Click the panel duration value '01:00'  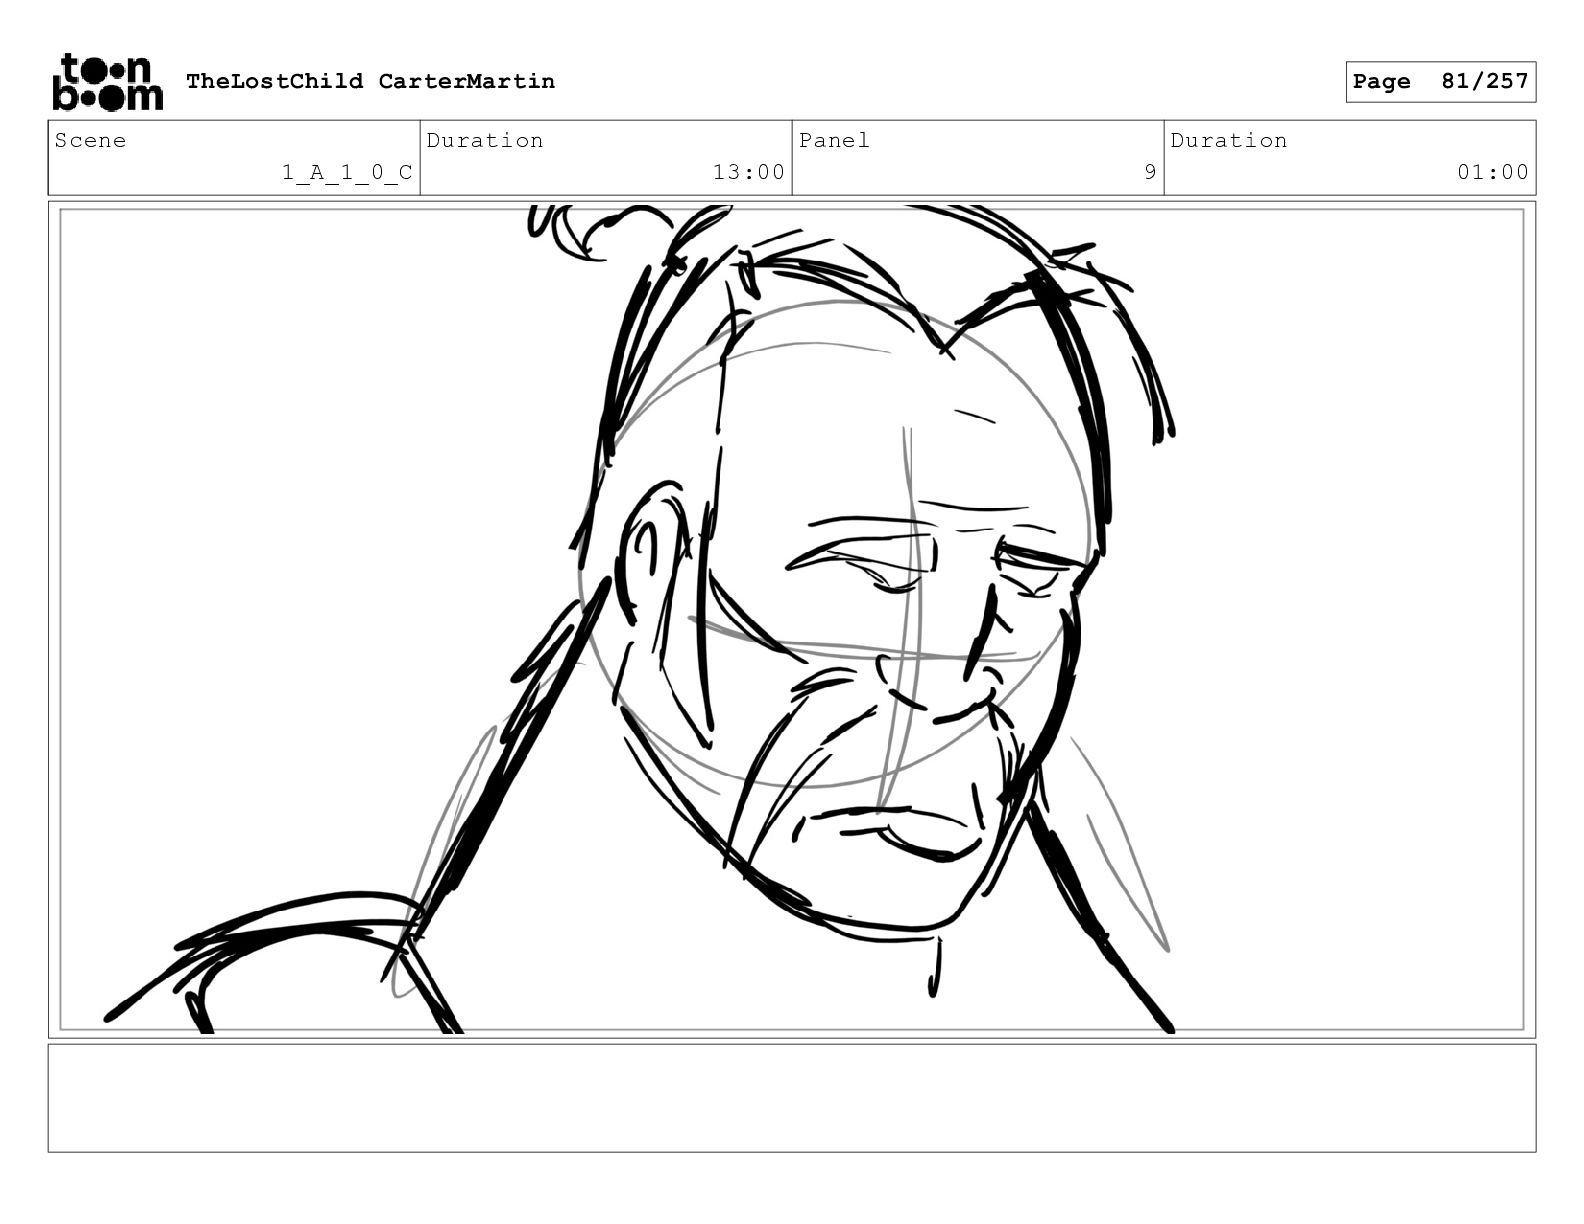pyautogui.click(x=1493, y=172)
